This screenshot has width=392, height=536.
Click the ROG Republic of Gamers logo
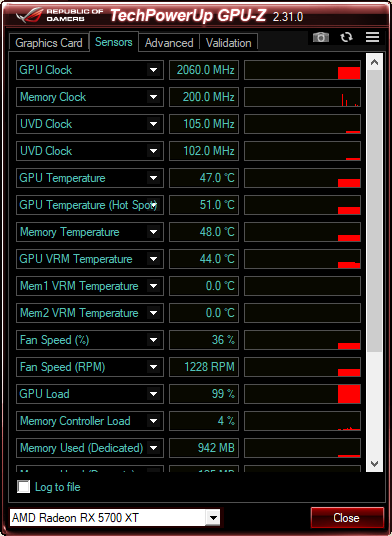tap(59, 15)
